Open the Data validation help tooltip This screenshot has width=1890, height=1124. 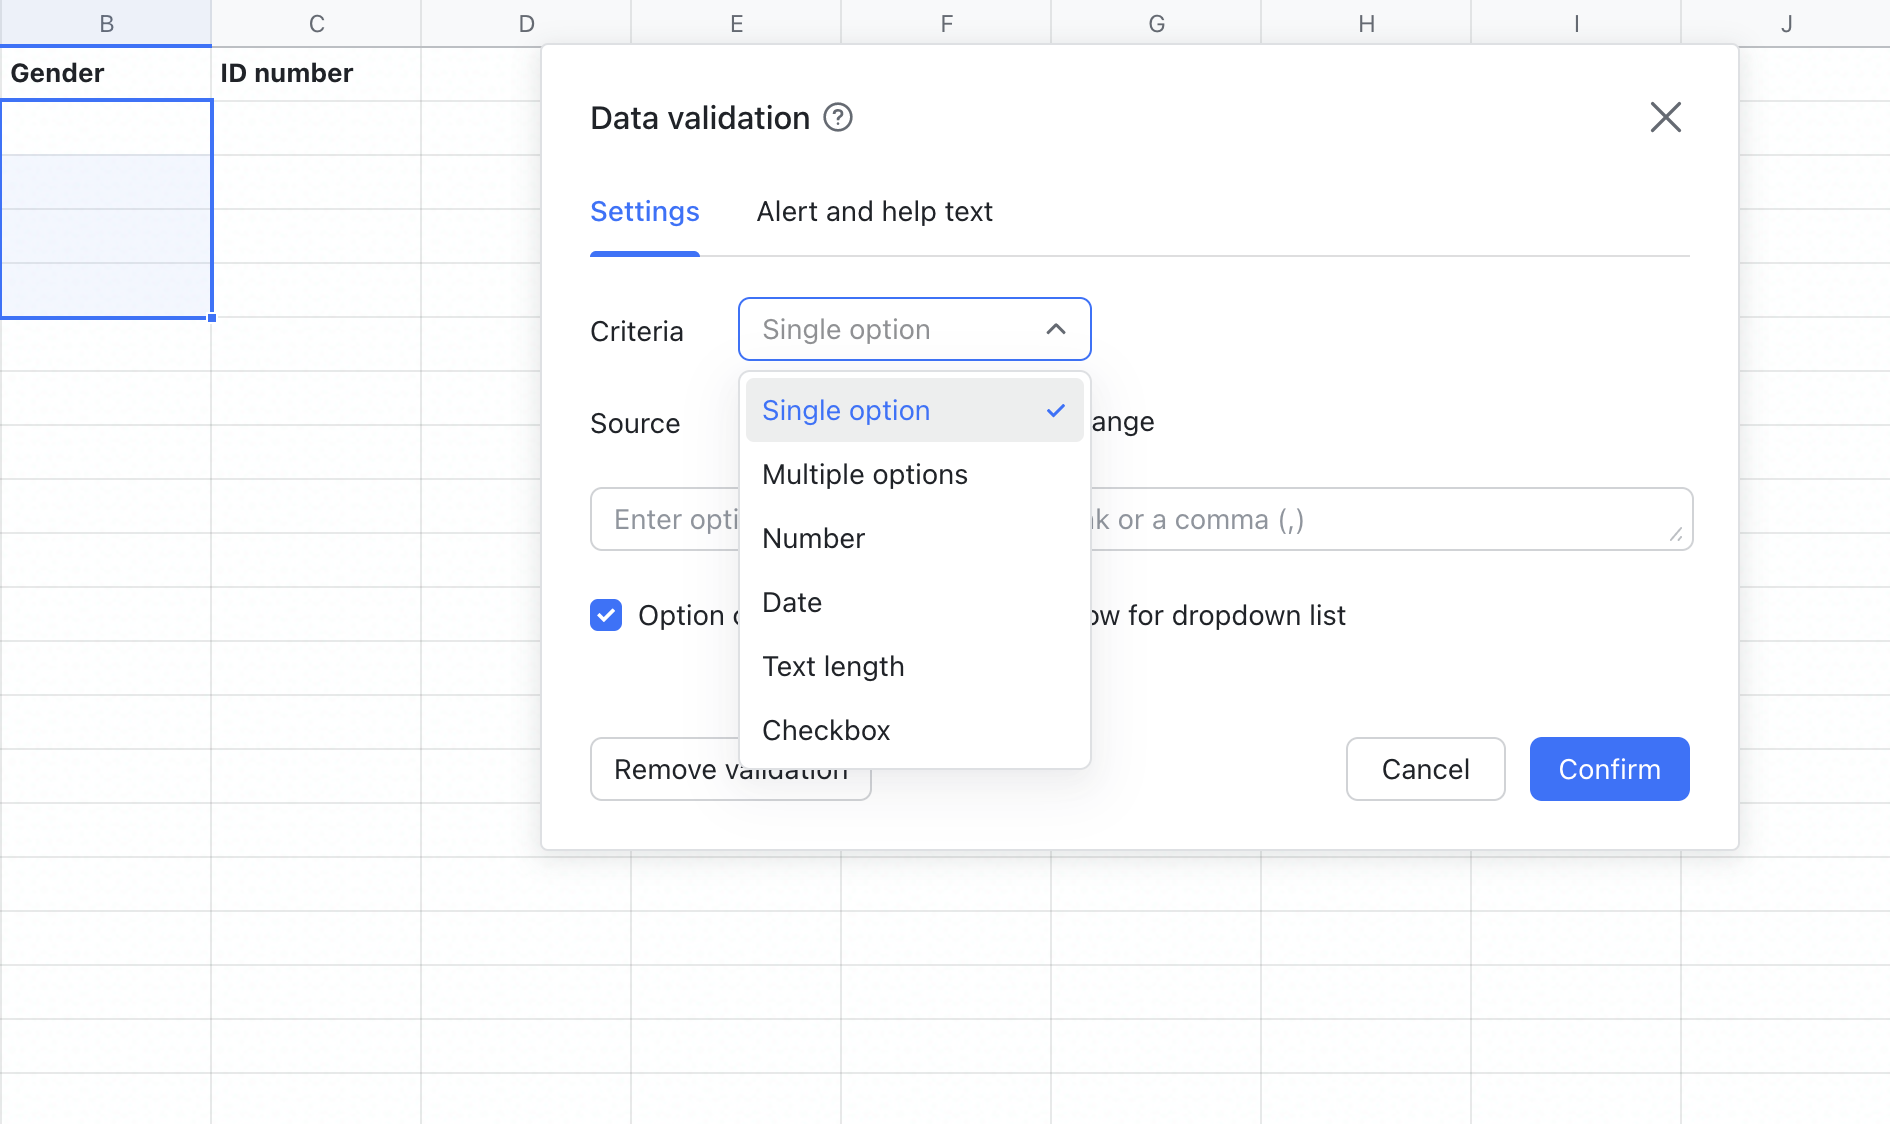tap(838, 117)
